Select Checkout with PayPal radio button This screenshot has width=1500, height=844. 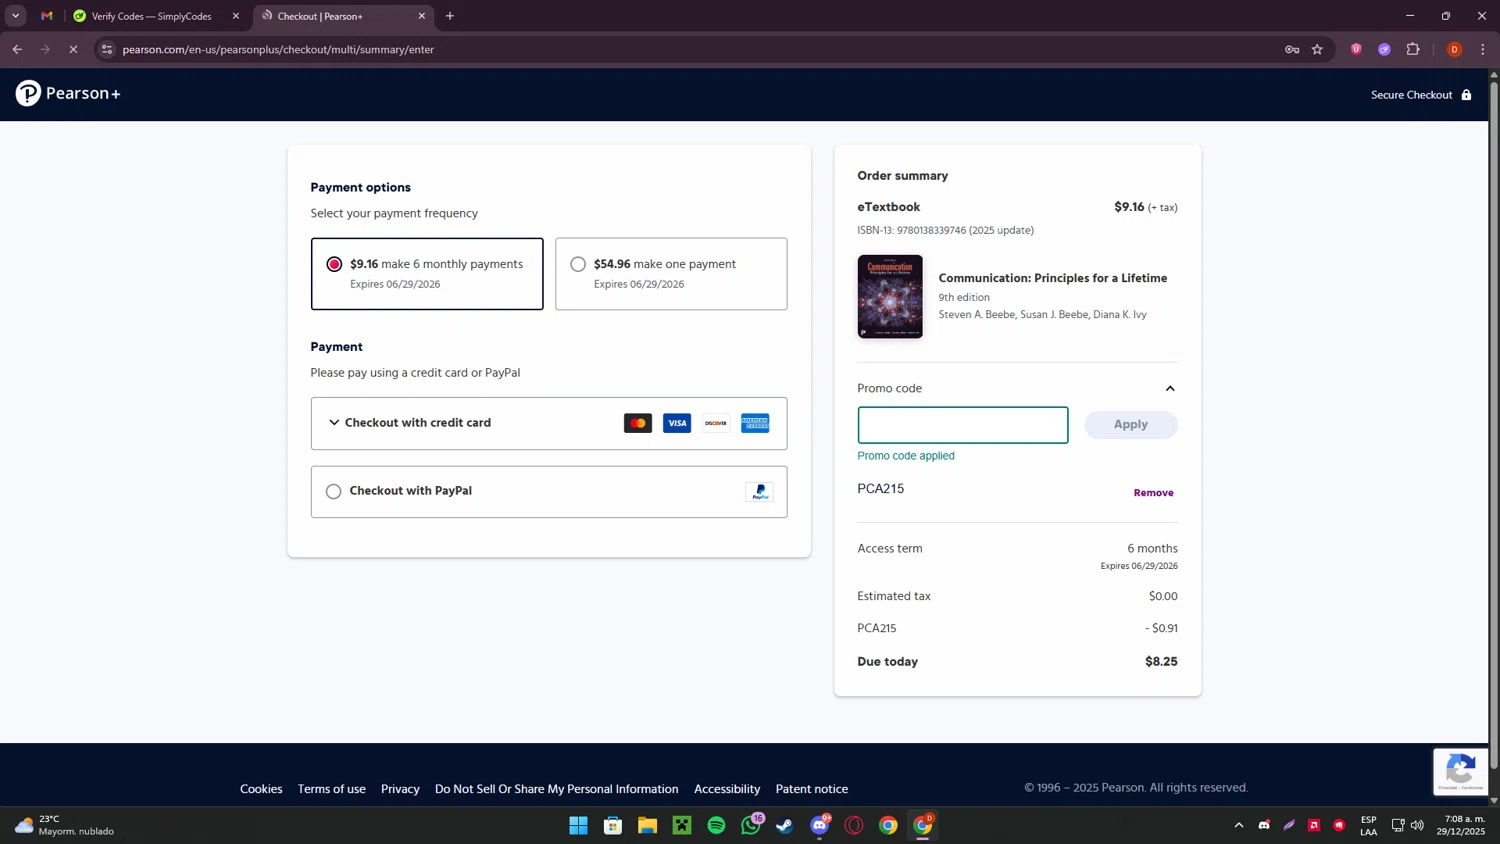click(333, 491)
